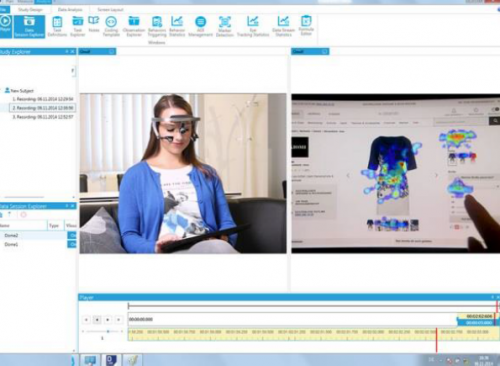
Task: Select the first recording under New Subject
Action: click(43, 99)
